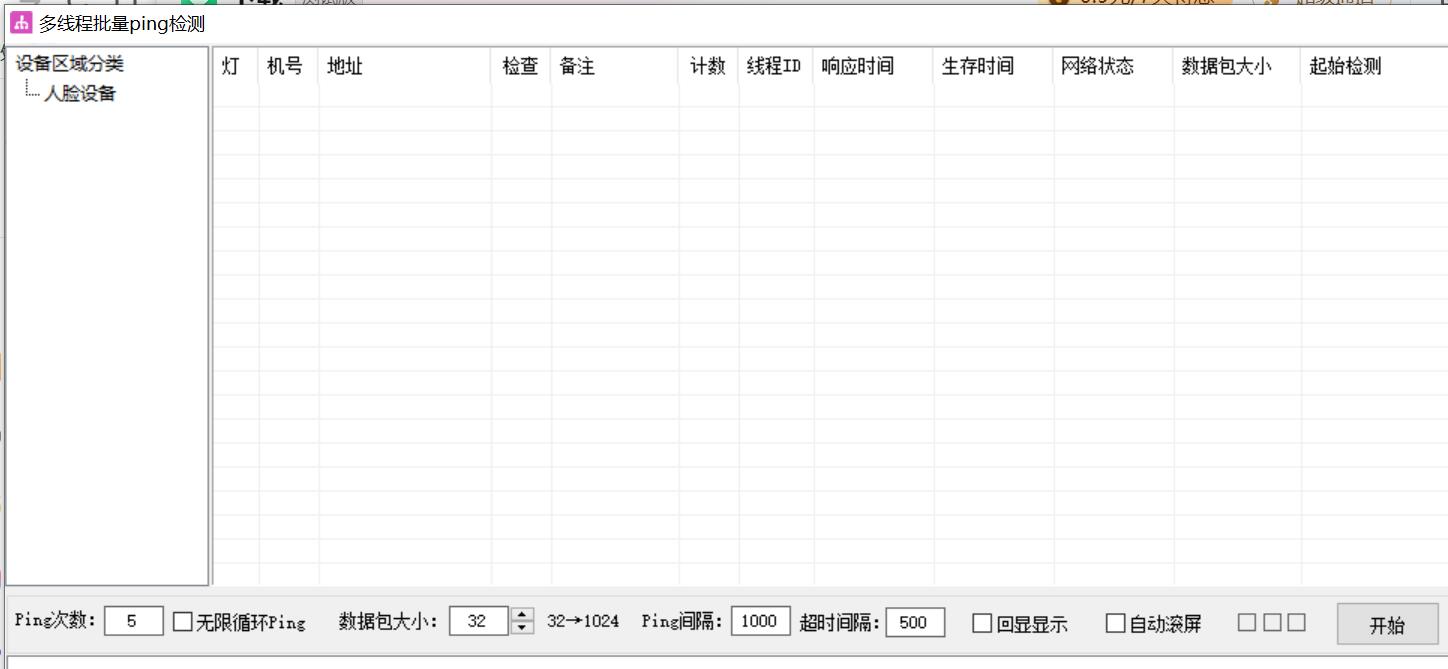Decrease packet size with the down arrow
The width and height of the screenshot is (1448, 669).
522,628
